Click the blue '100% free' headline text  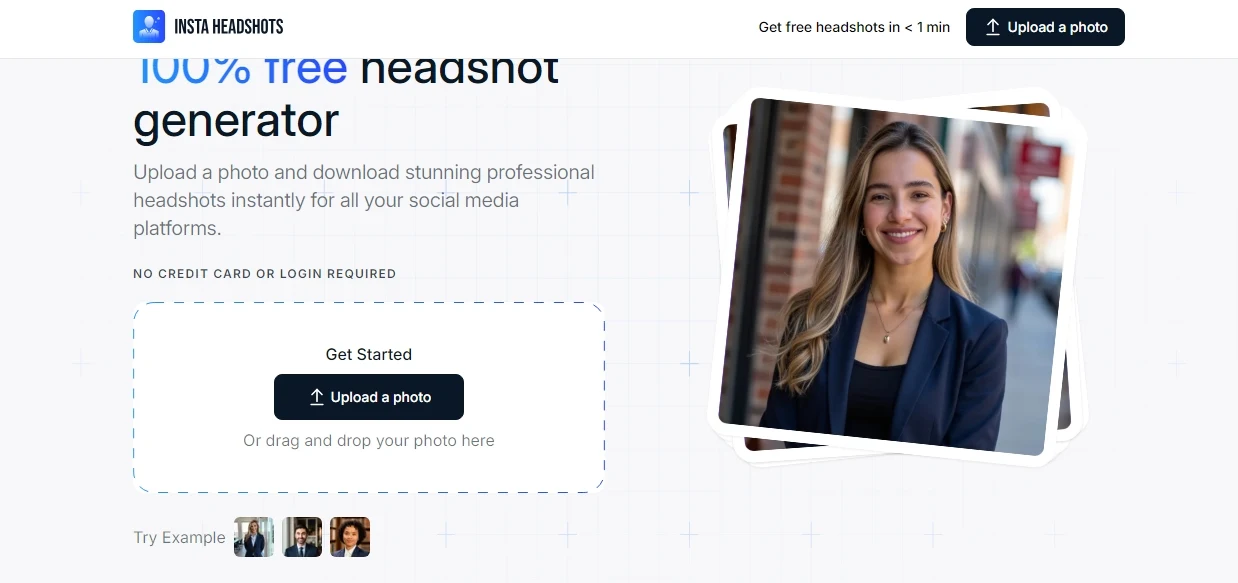pyautogui.click(x=241, y=72)
